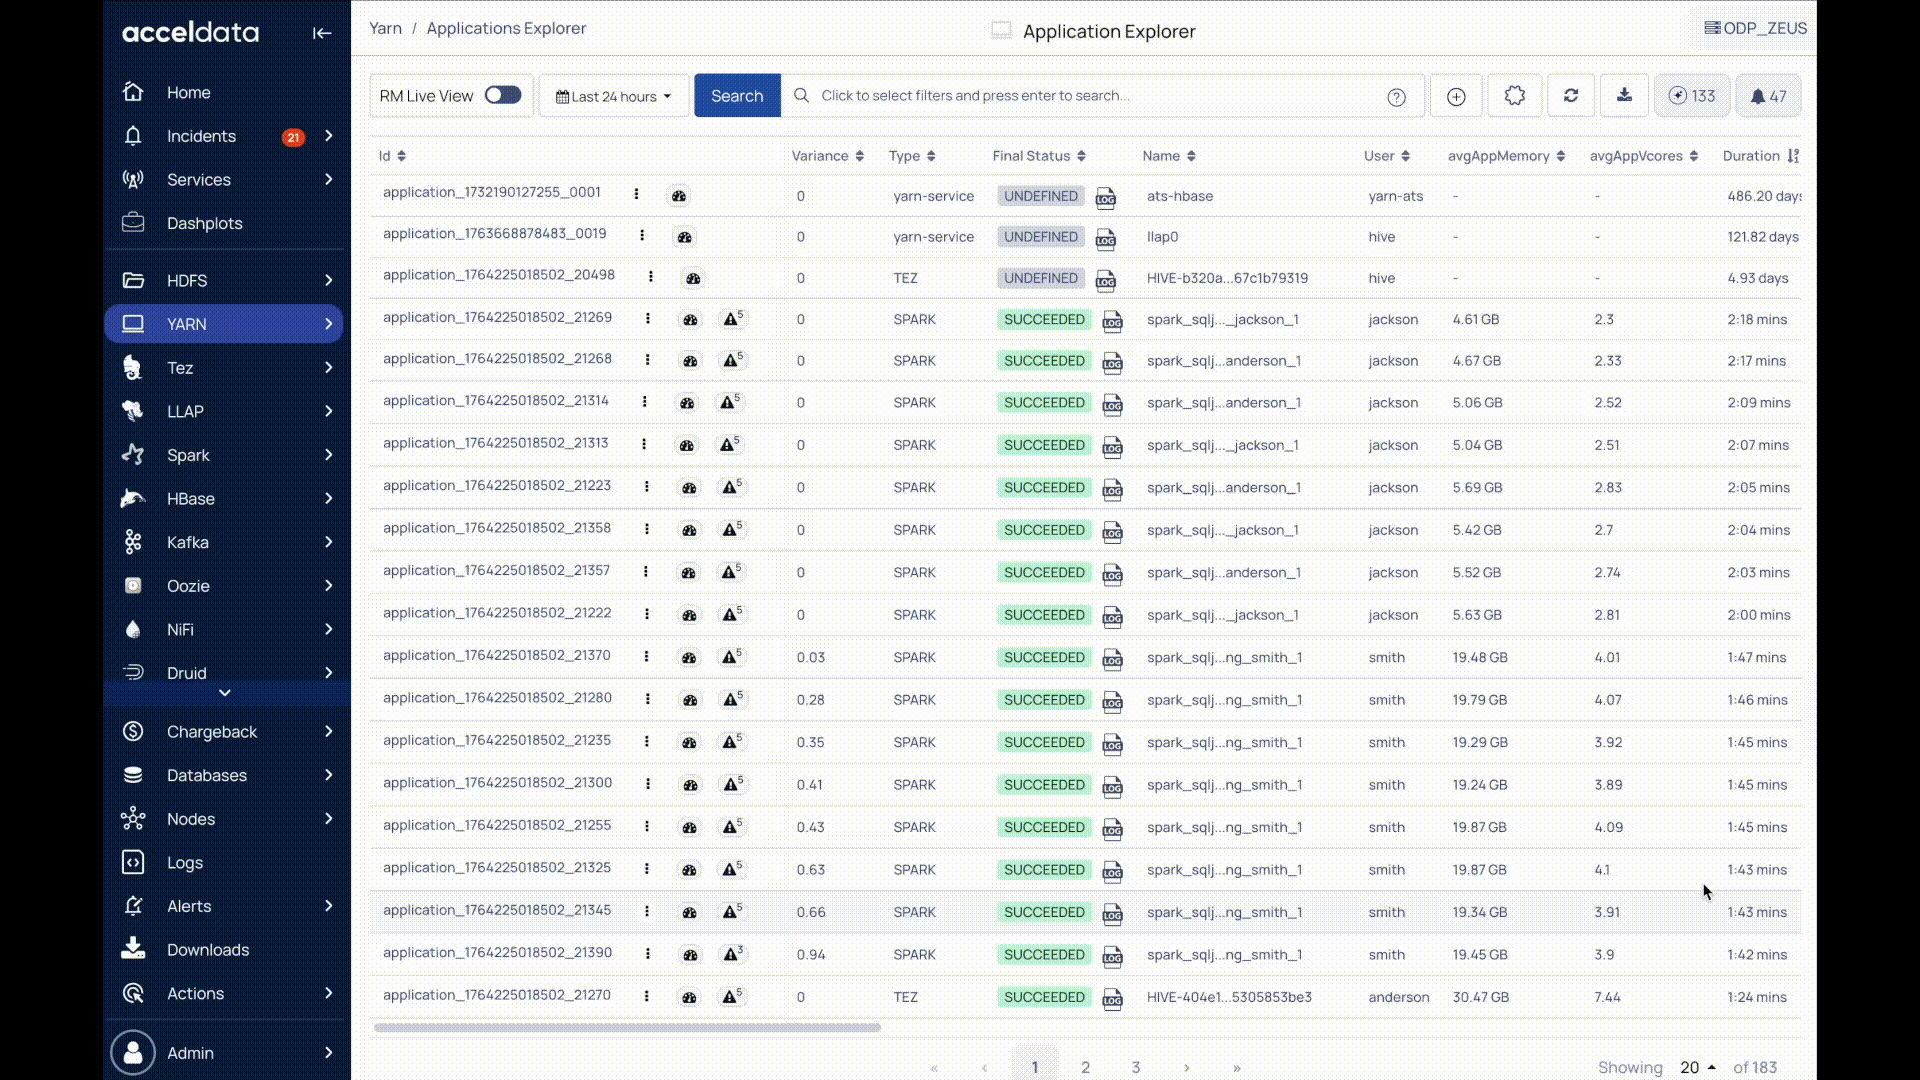Click the download icon in the toolbar
This screenshot has width=1920, height=1080.
click(x=1624, y=96)
